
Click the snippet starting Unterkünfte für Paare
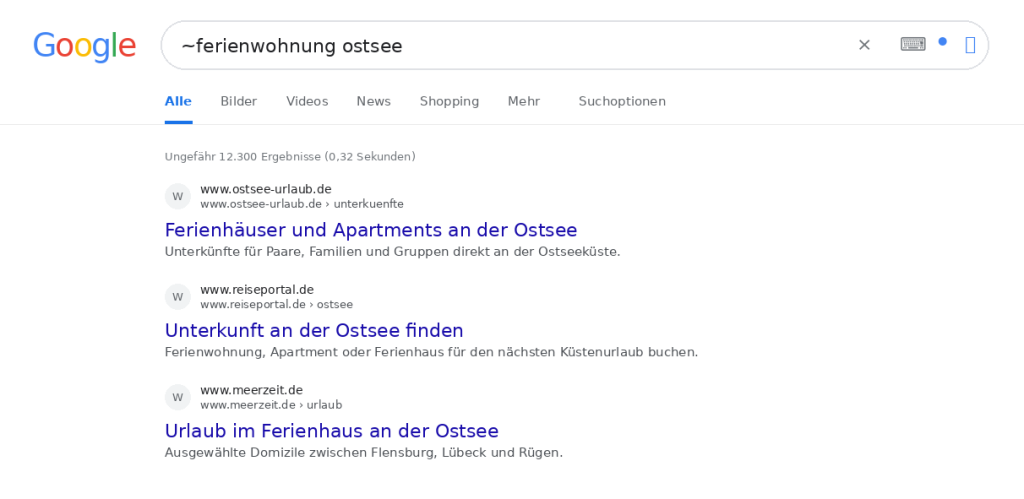(x=392, y=252)
